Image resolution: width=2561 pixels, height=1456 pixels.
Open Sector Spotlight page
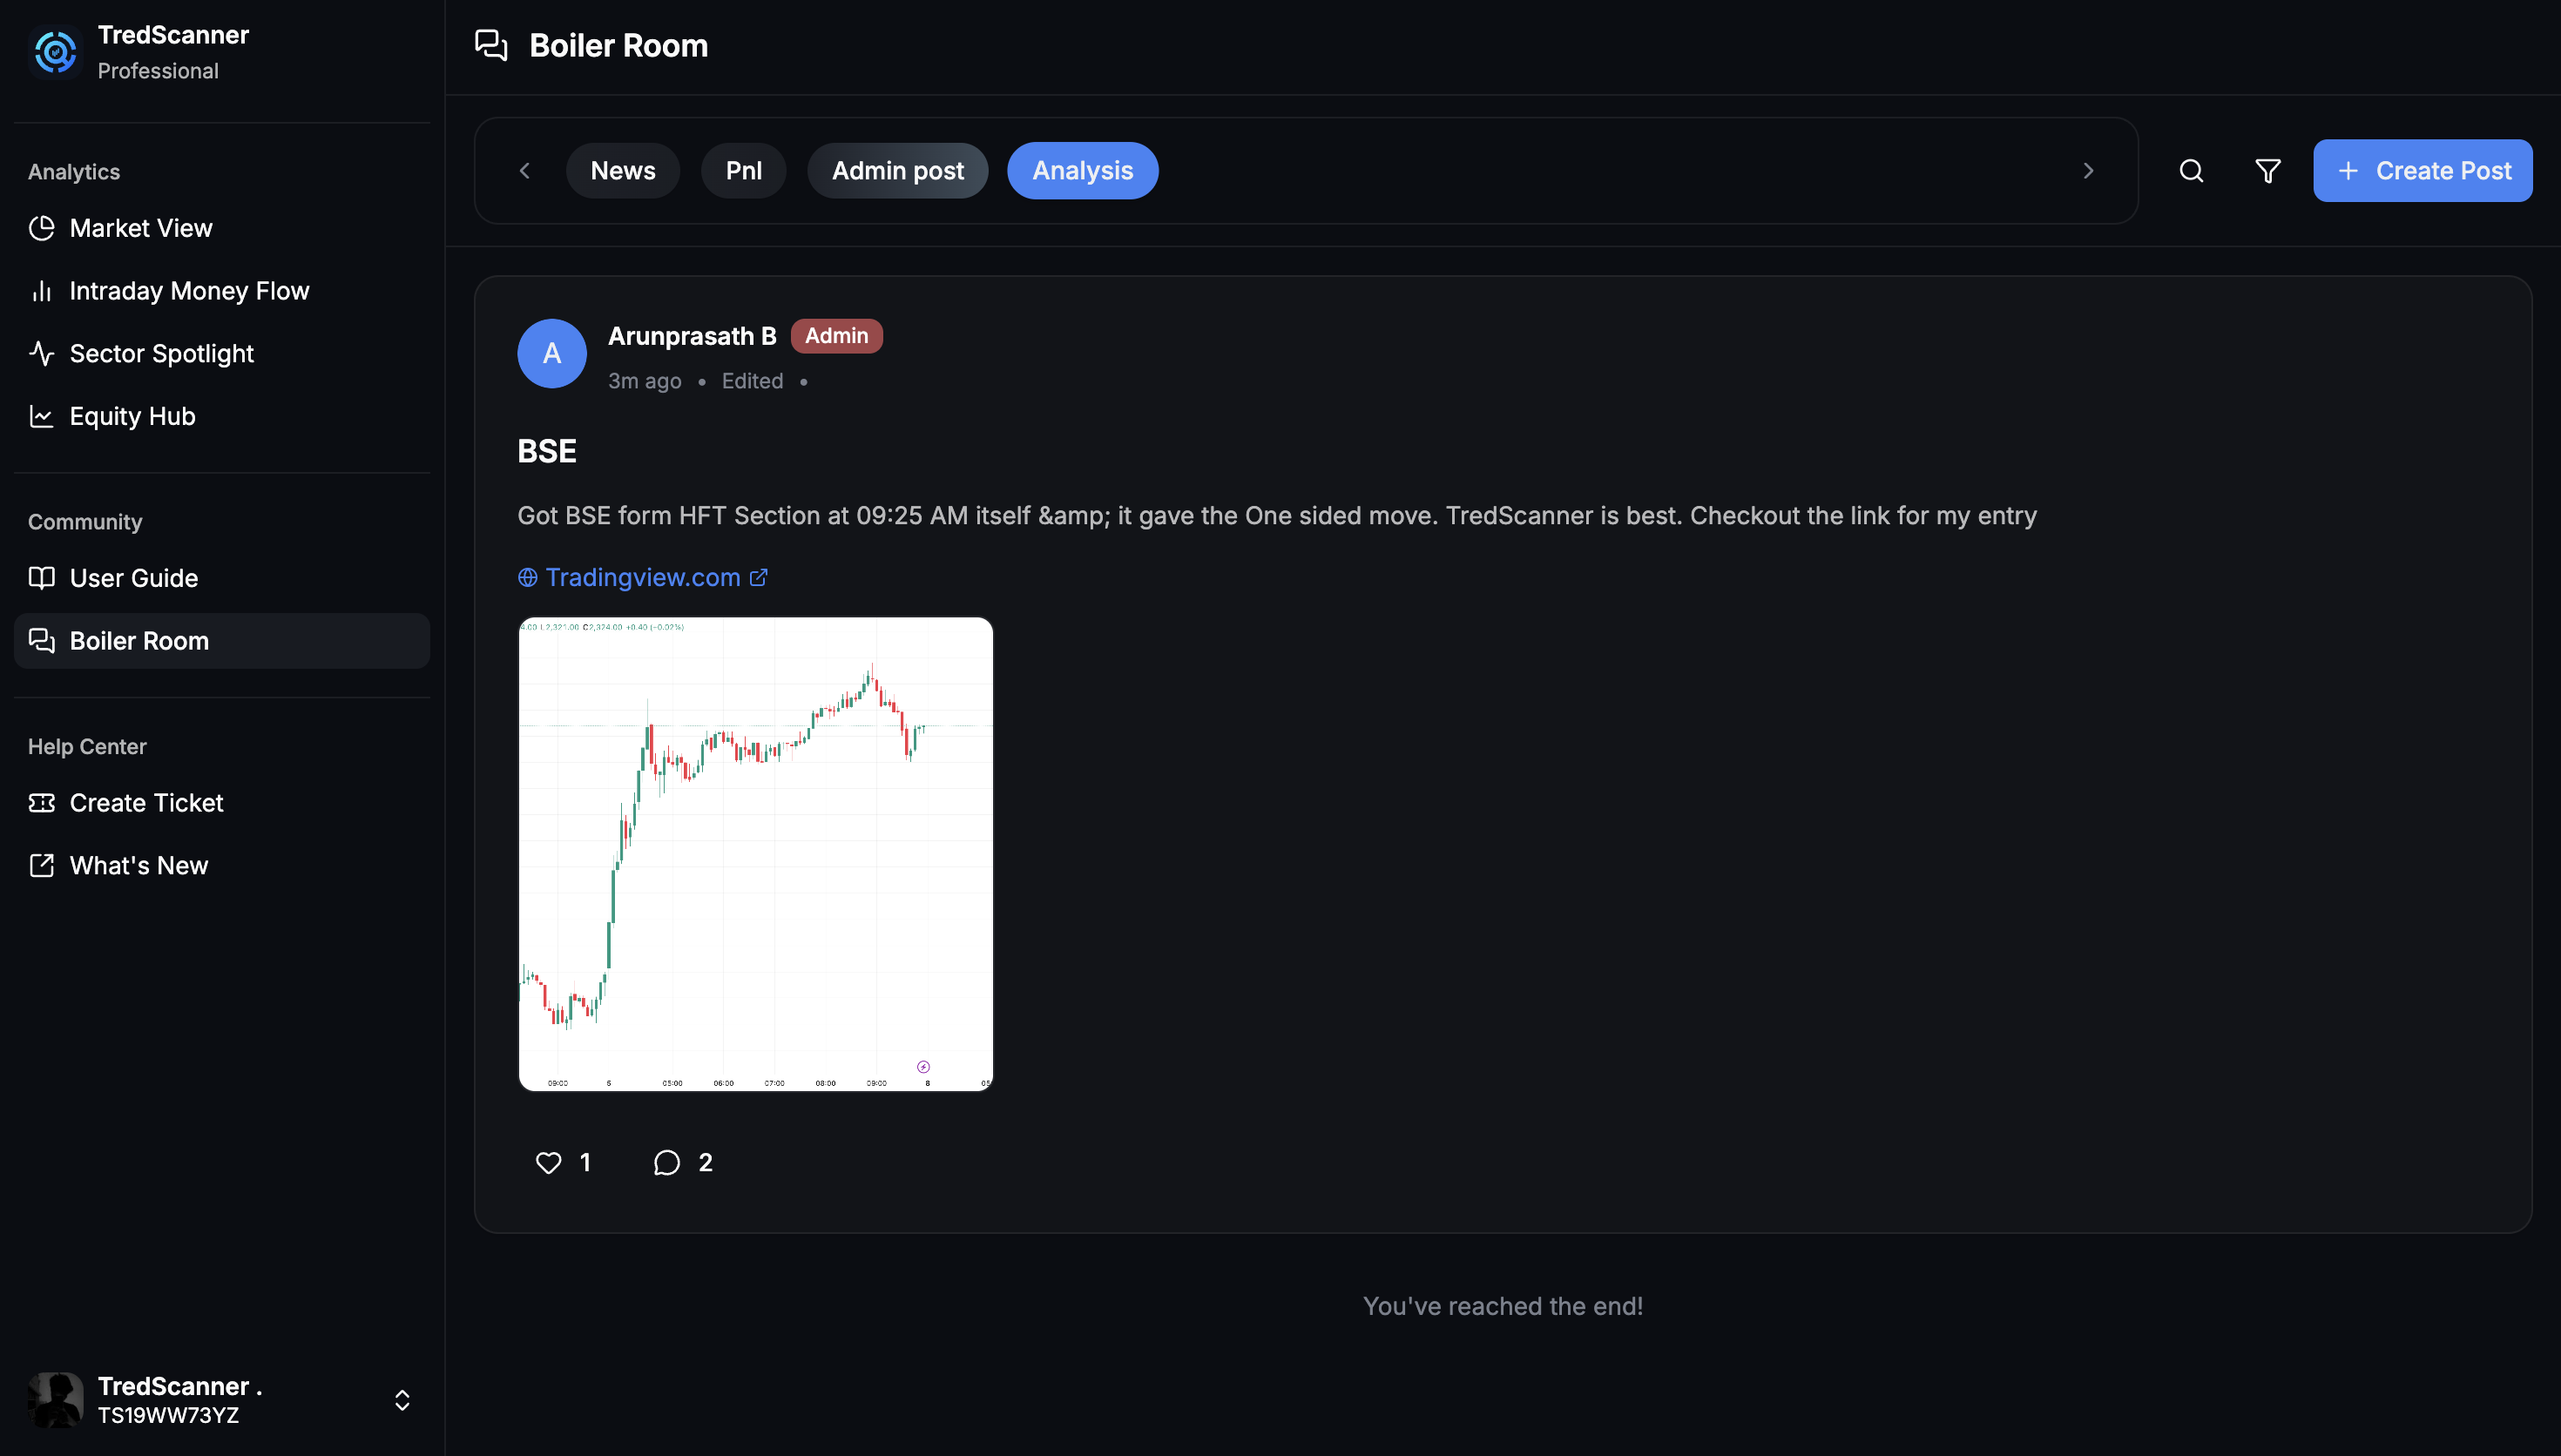tap(161, 354)
